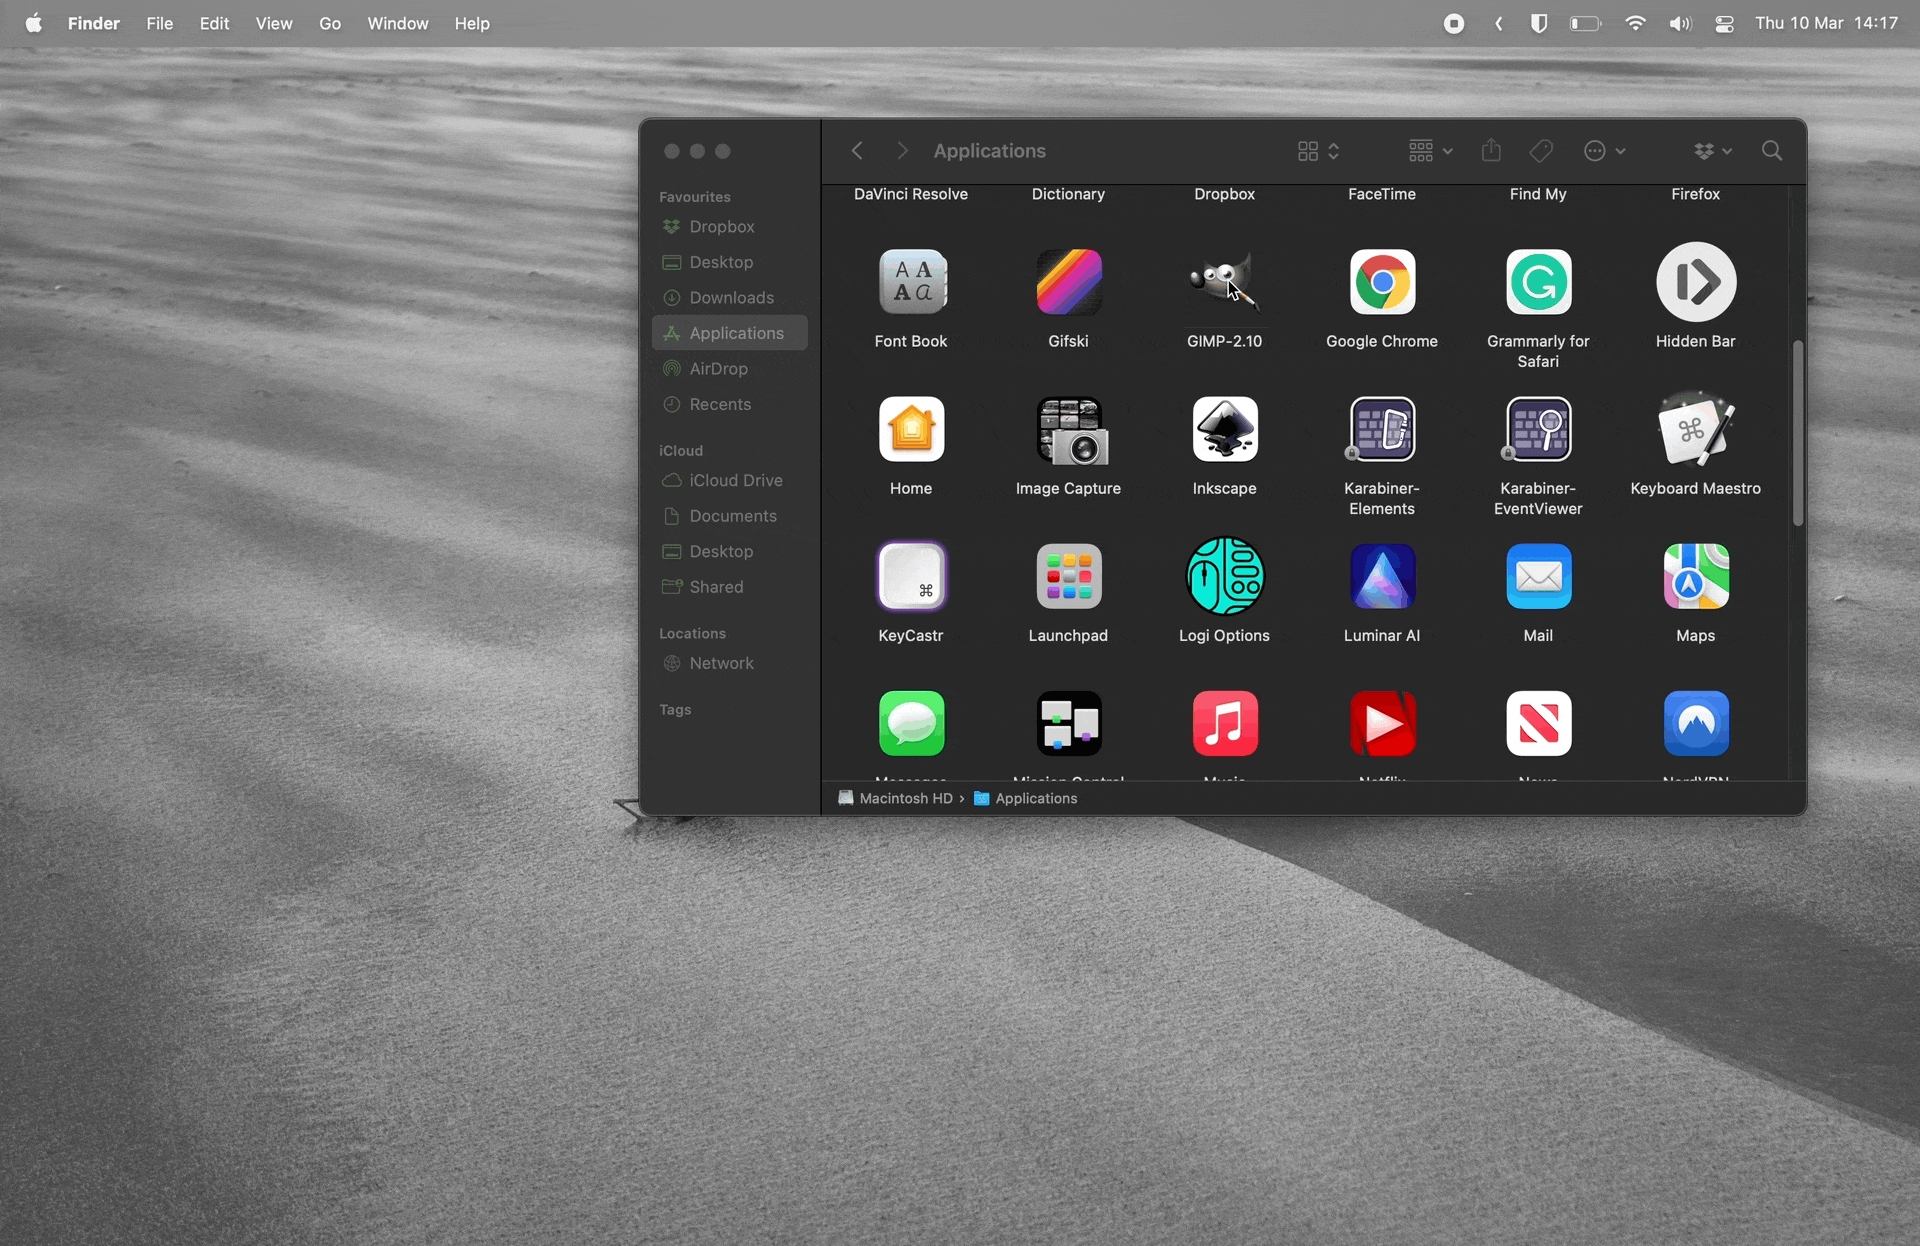The width and height of the screenshot is (1920, 1246).
Task: Open Control Centre in menu bar
Action: pos(1724,23)
